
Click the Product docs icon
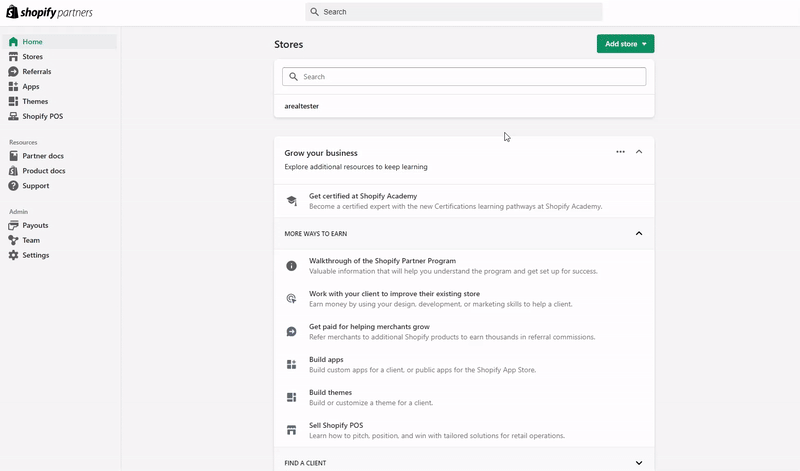13,170
